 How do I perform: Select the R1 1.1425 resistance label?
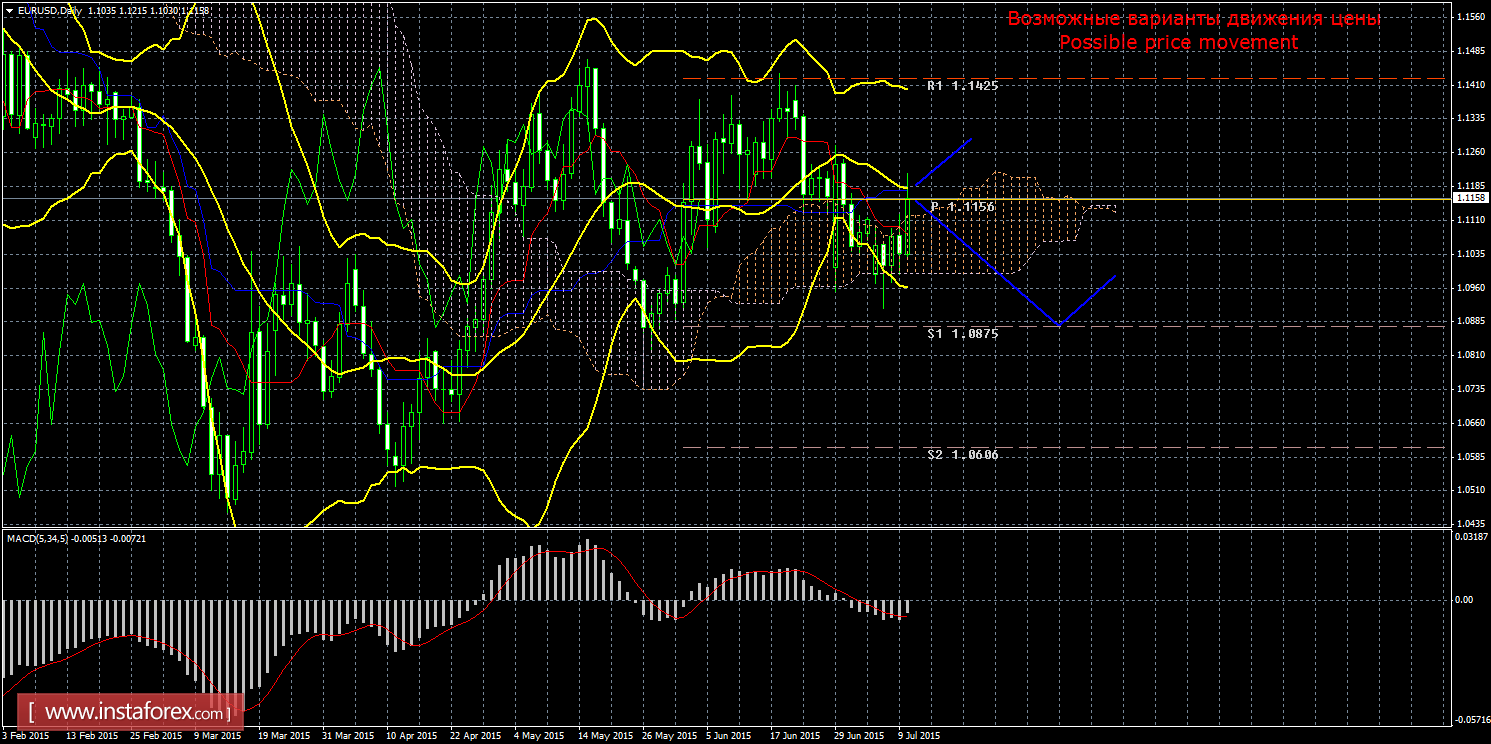point(962,87)
